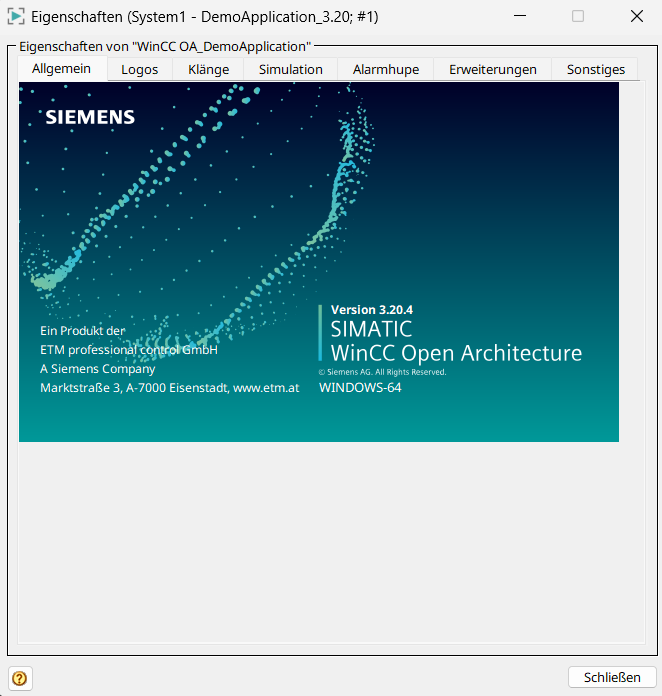Click the Siemens AG copyright text
The width and height of the screenshot is (662, 696).
(382, 372)
